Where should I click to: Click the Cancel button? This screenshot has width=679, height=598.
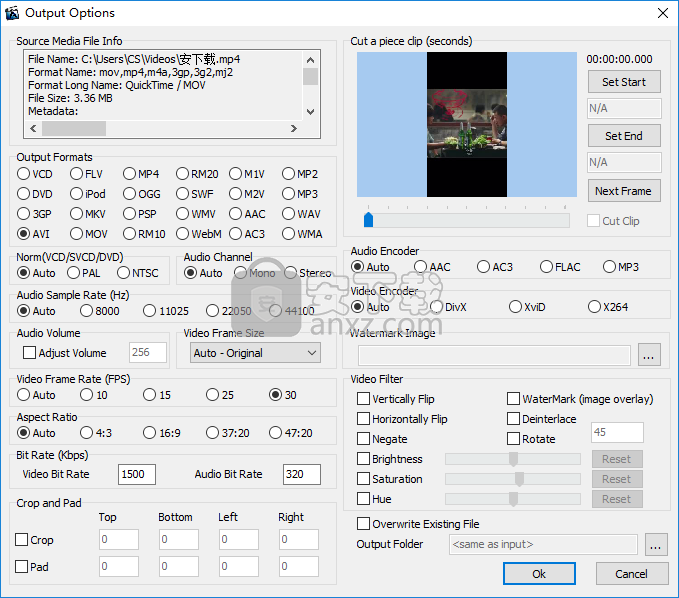click(632, 574)
